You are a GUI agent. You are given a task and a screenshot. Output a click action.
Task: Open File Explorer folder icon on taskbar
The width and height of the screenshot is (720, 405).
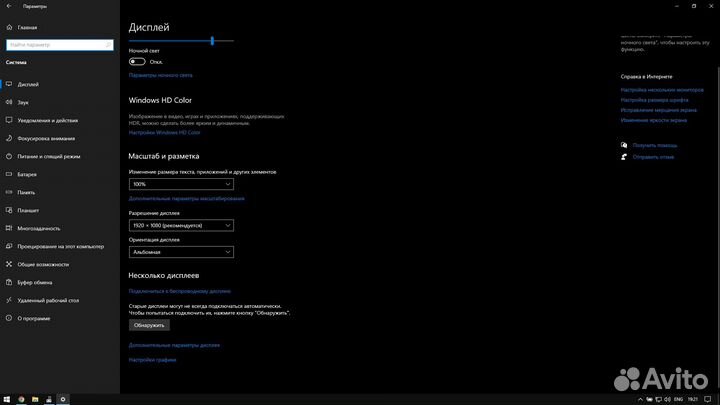pyautogui.click(x=35, y=399)
